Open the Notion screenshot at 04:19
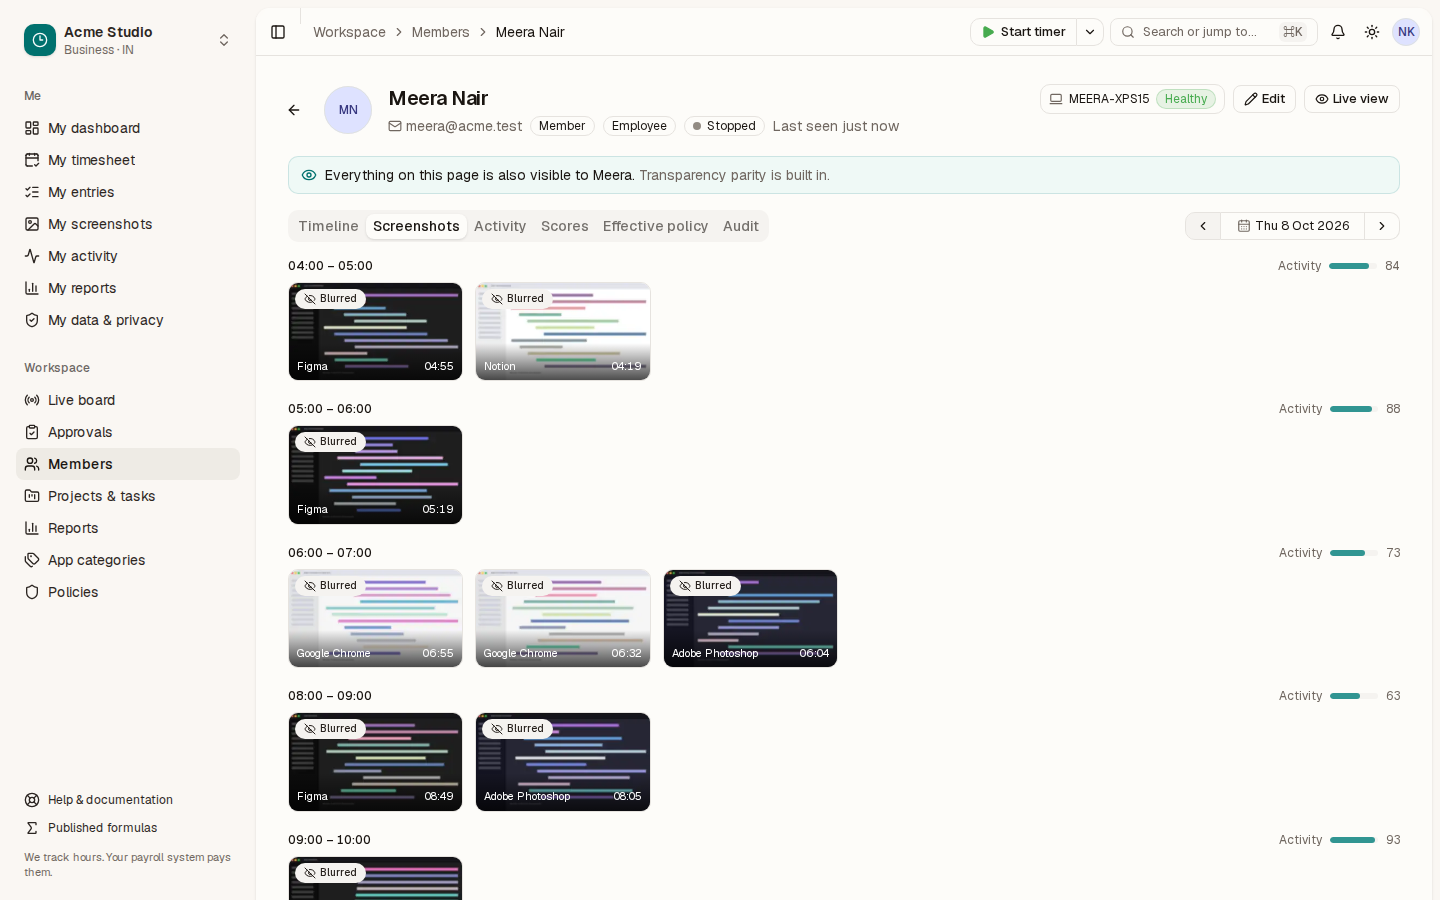This screenshot has height=900, width=1440. pyautogui.click(x=563, y=331)
